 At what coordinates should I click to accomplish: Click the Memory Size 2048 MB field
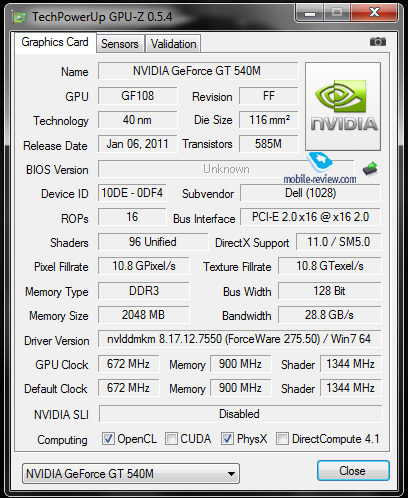pyautogui.click(x=144, y=315)
